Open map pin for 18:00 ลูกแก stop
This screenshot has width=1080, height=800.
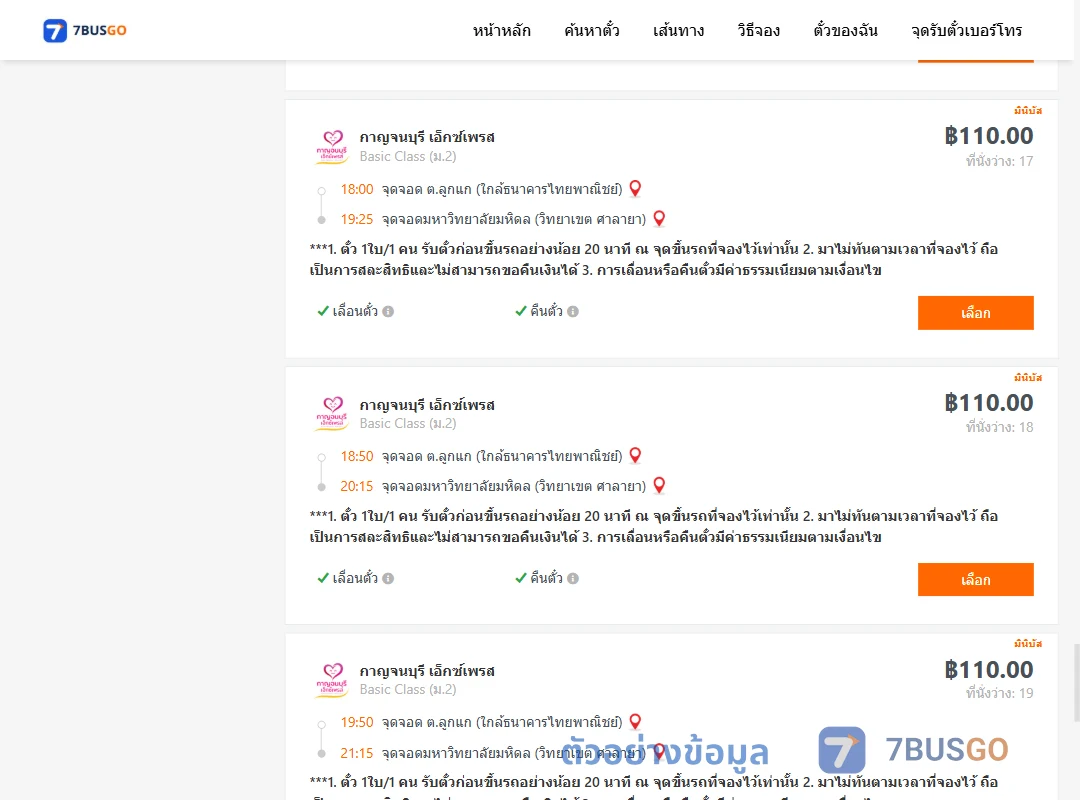point(635,188)
